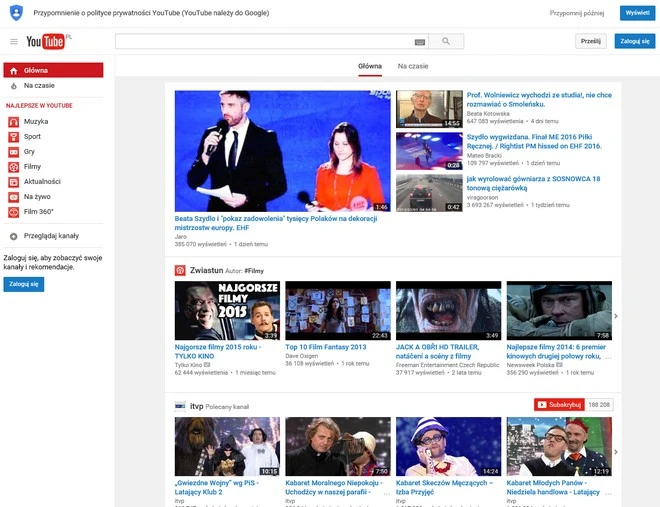The image size is (660, 507).
Task: Click Przeglądaj kanały in the sidebar
Action: point(51,236)
